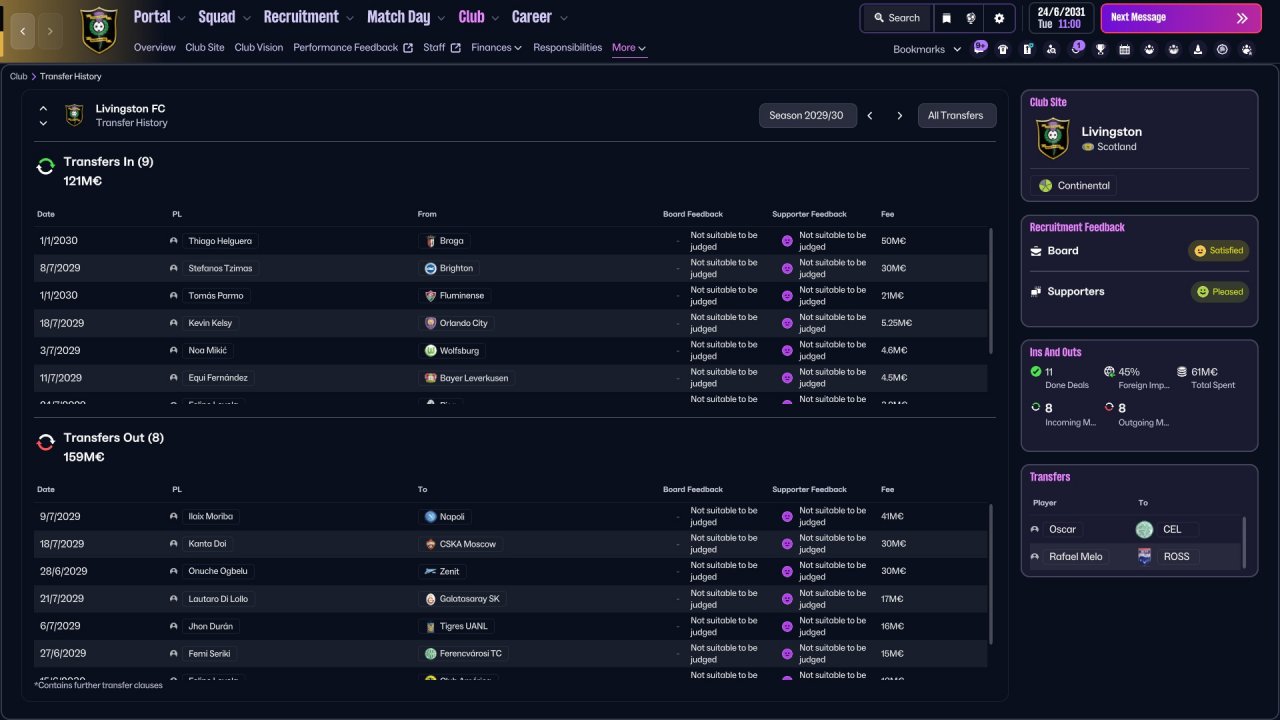Image resolution: width=1280 pixels, height=720 pixels.
Task: Open the inbox messages icon with 9+ badge
Action: [979, 48]
